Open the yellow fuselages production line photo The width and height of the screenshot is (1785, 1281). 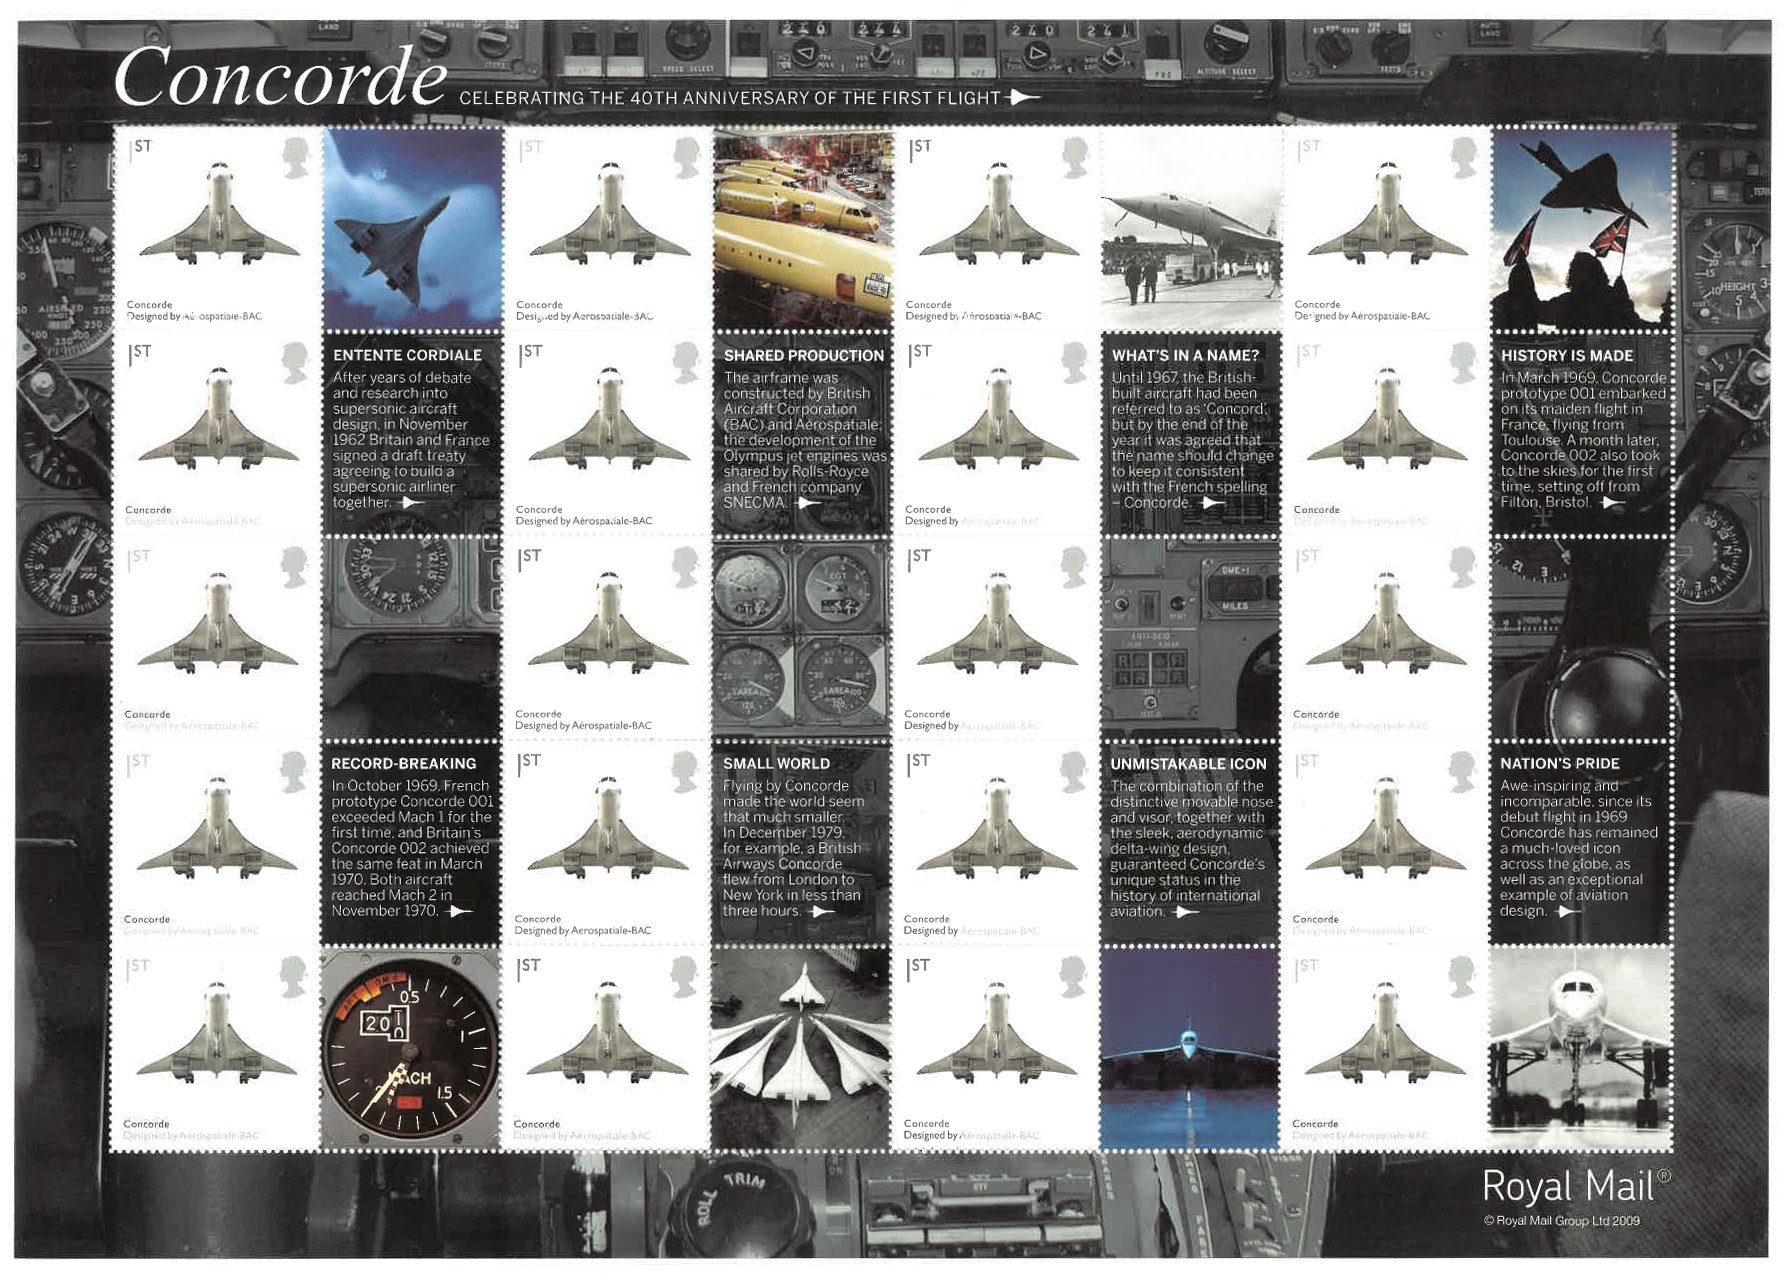802,229
